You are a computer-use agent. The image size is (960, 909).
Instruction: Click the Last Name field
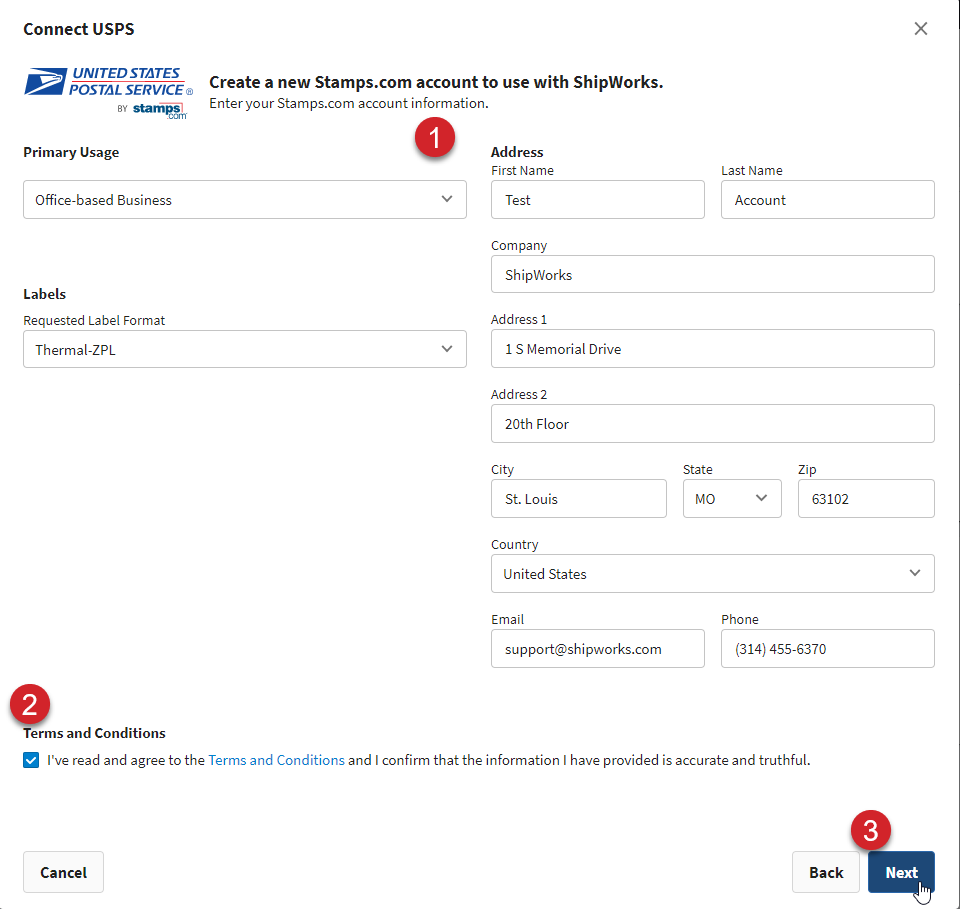click(828, 200)
